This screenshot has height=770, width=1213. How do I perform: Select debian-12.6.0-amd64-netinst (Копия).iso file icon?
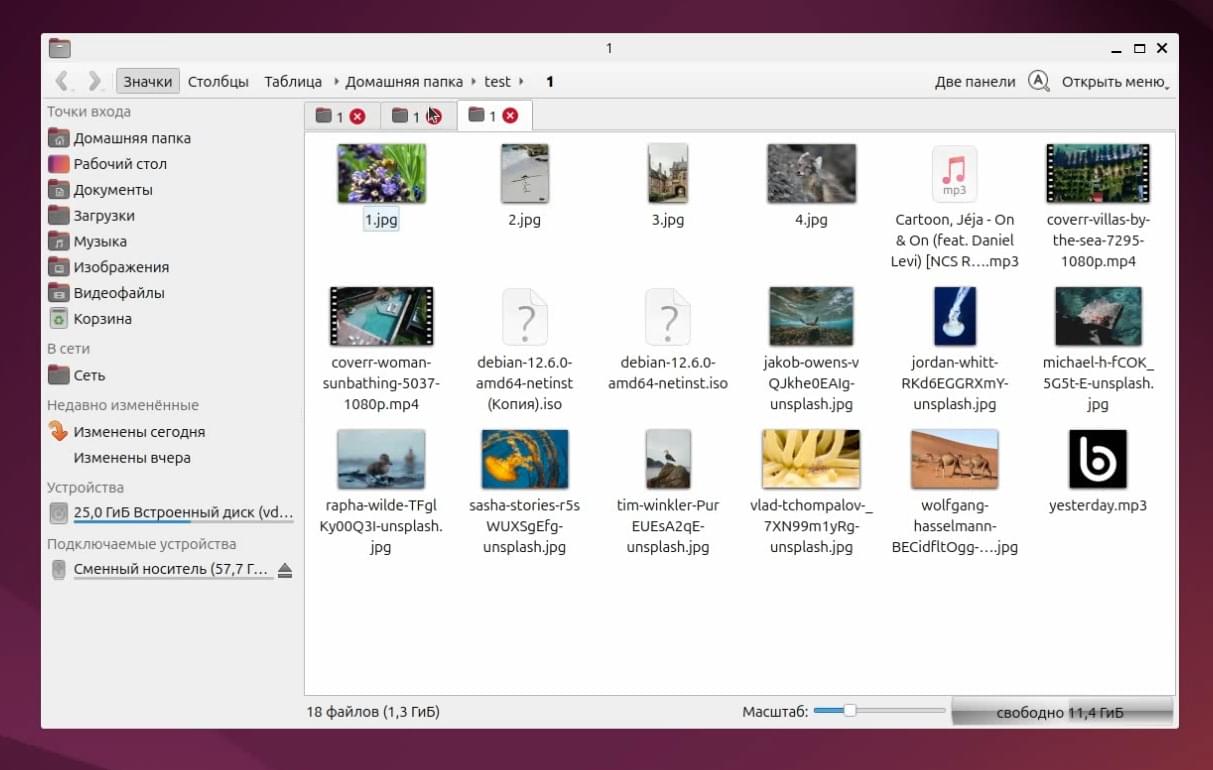(x=525, y=317)
